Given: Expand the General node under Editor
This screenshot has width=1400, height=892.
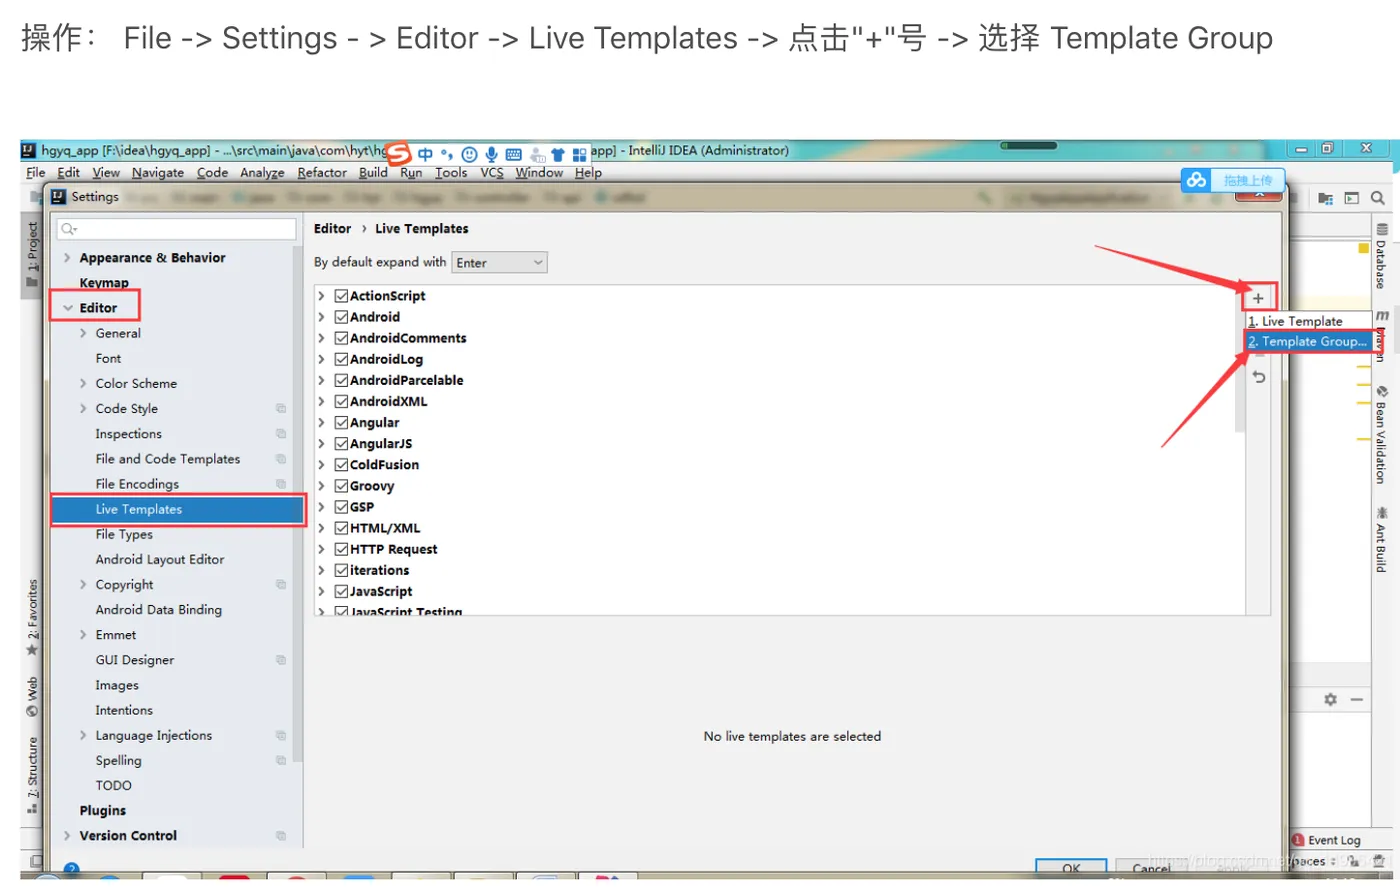Looking at the screenshot, I should coord(83,333).
